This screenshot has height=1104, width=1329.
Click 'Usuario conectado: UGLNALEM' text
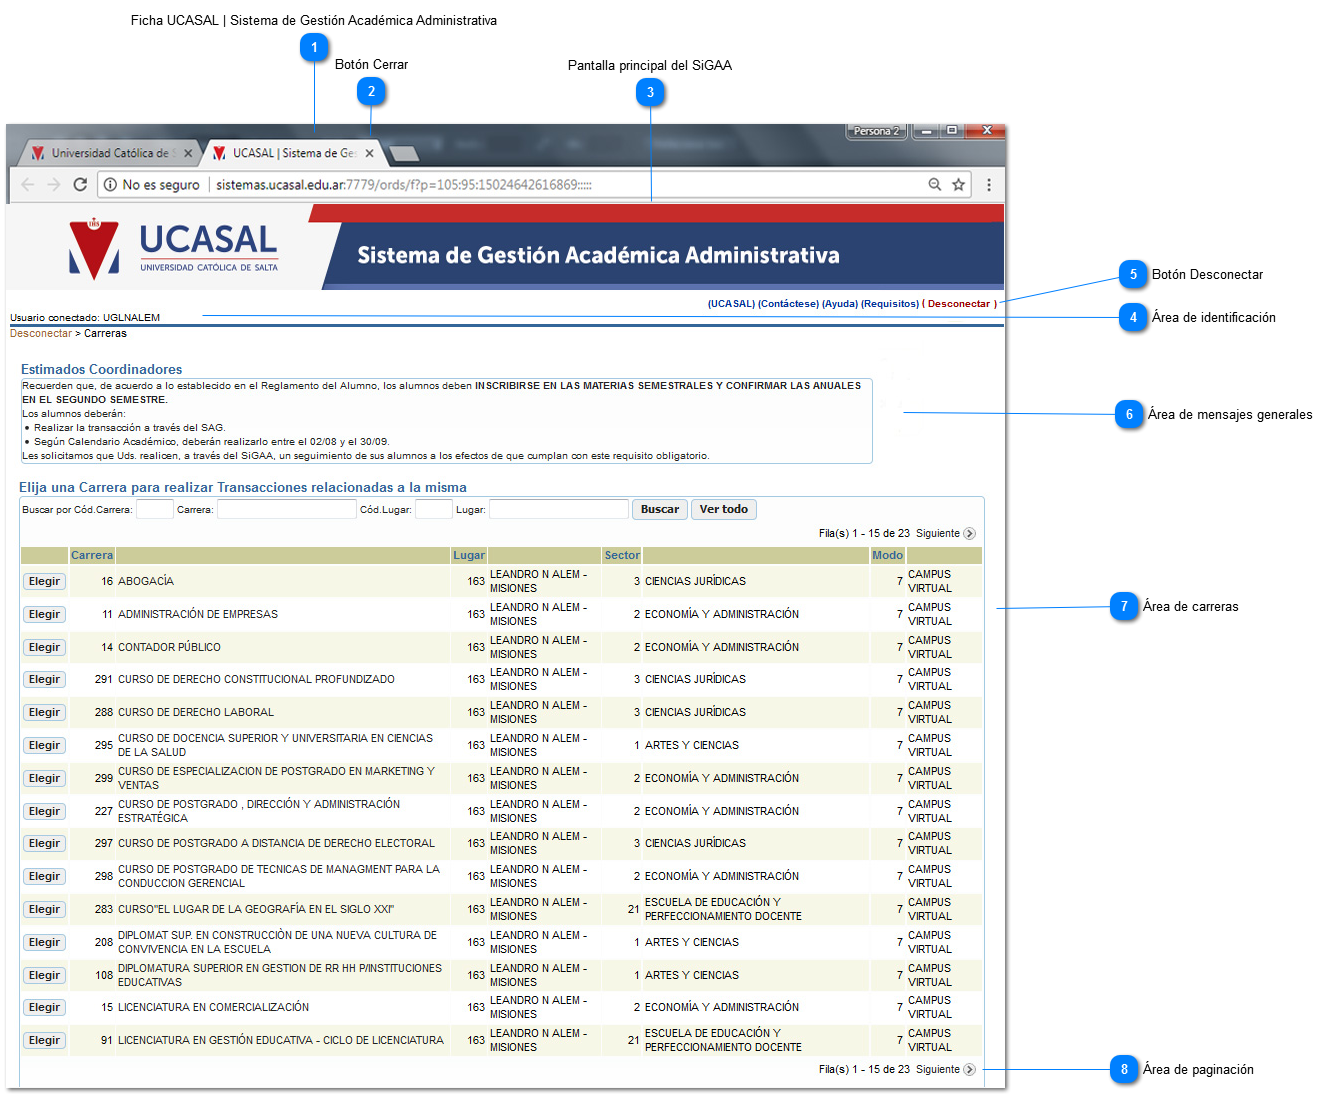click(85, 318)
